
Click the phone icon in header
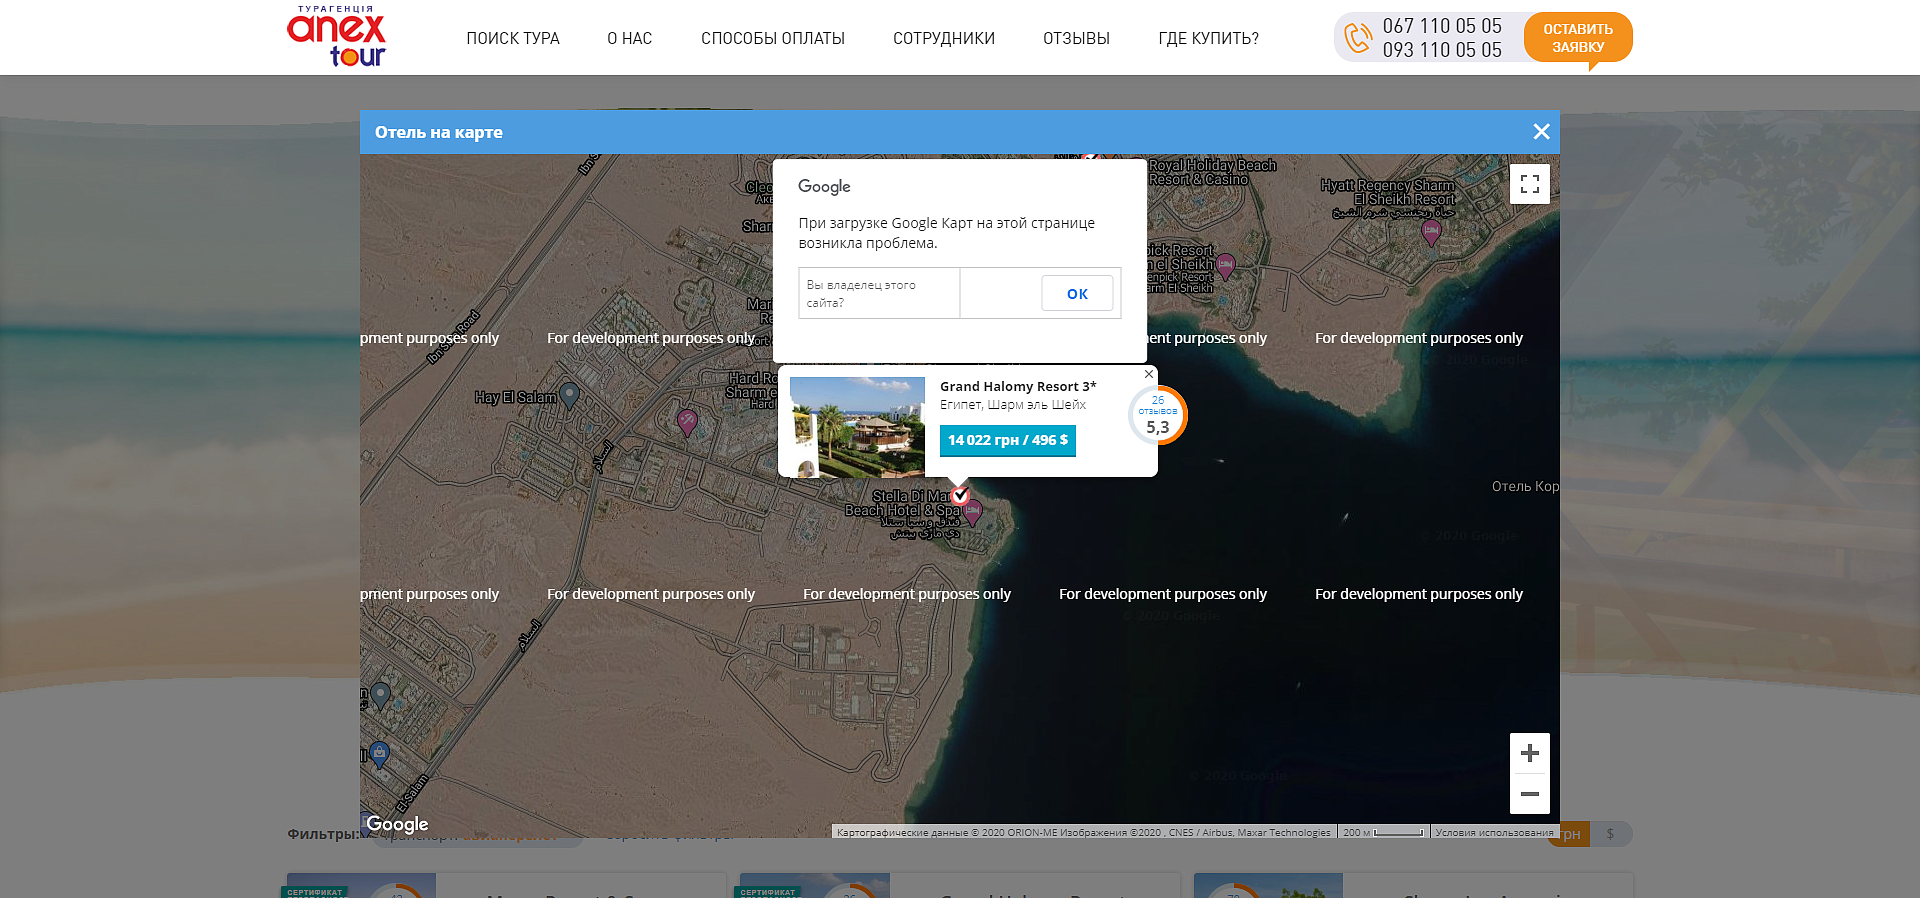[x=1358, y=38]
